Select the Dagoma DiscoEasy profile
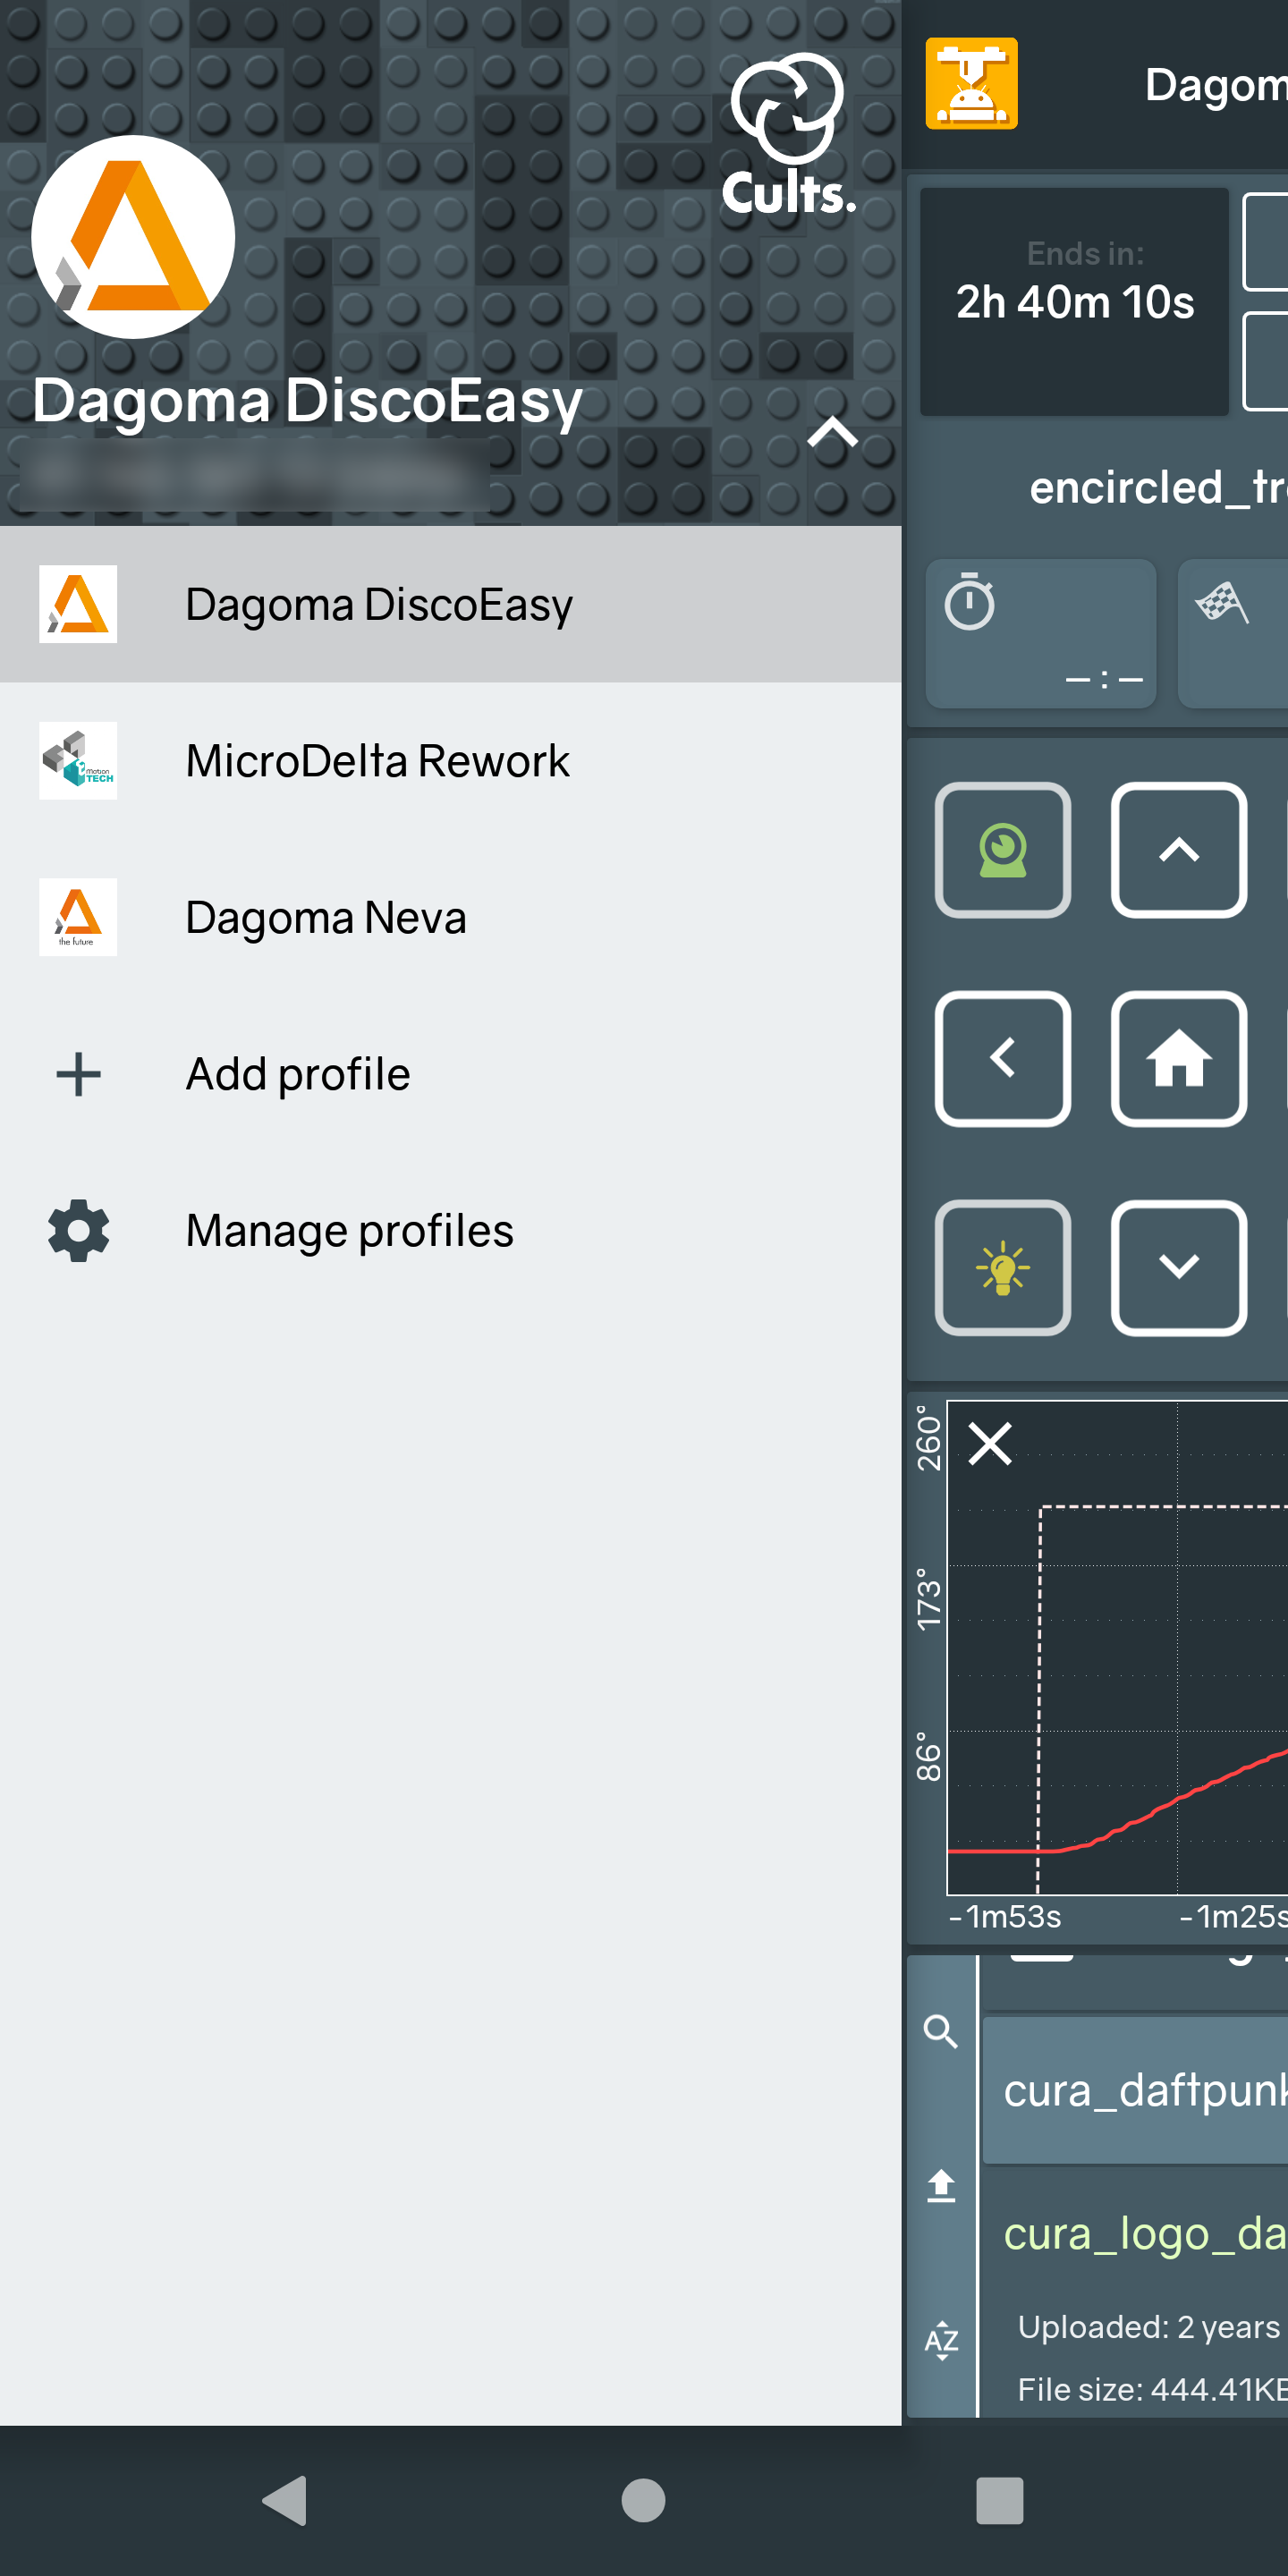Viewport: 1288px width, 2576px height. [450, 604]
